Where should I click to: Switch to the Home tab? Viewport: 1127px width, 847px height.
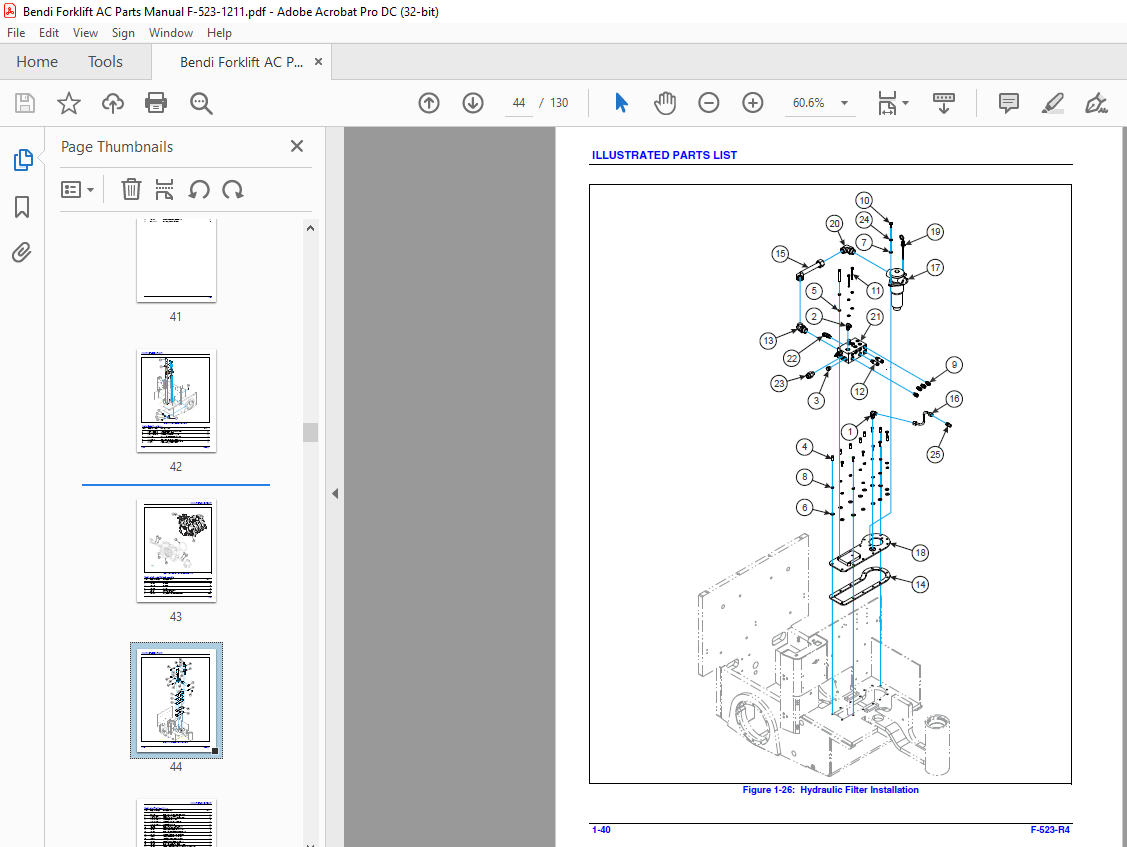pos(37,62)
